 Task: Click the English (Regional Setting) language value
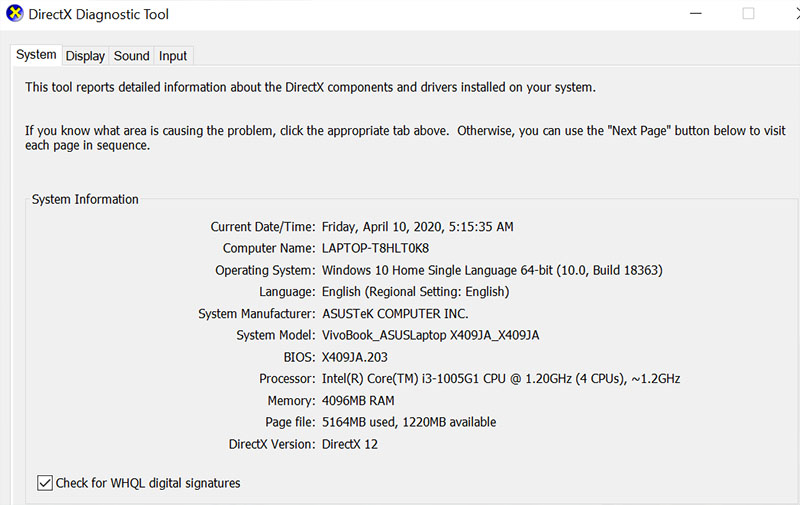click(415, 292)
